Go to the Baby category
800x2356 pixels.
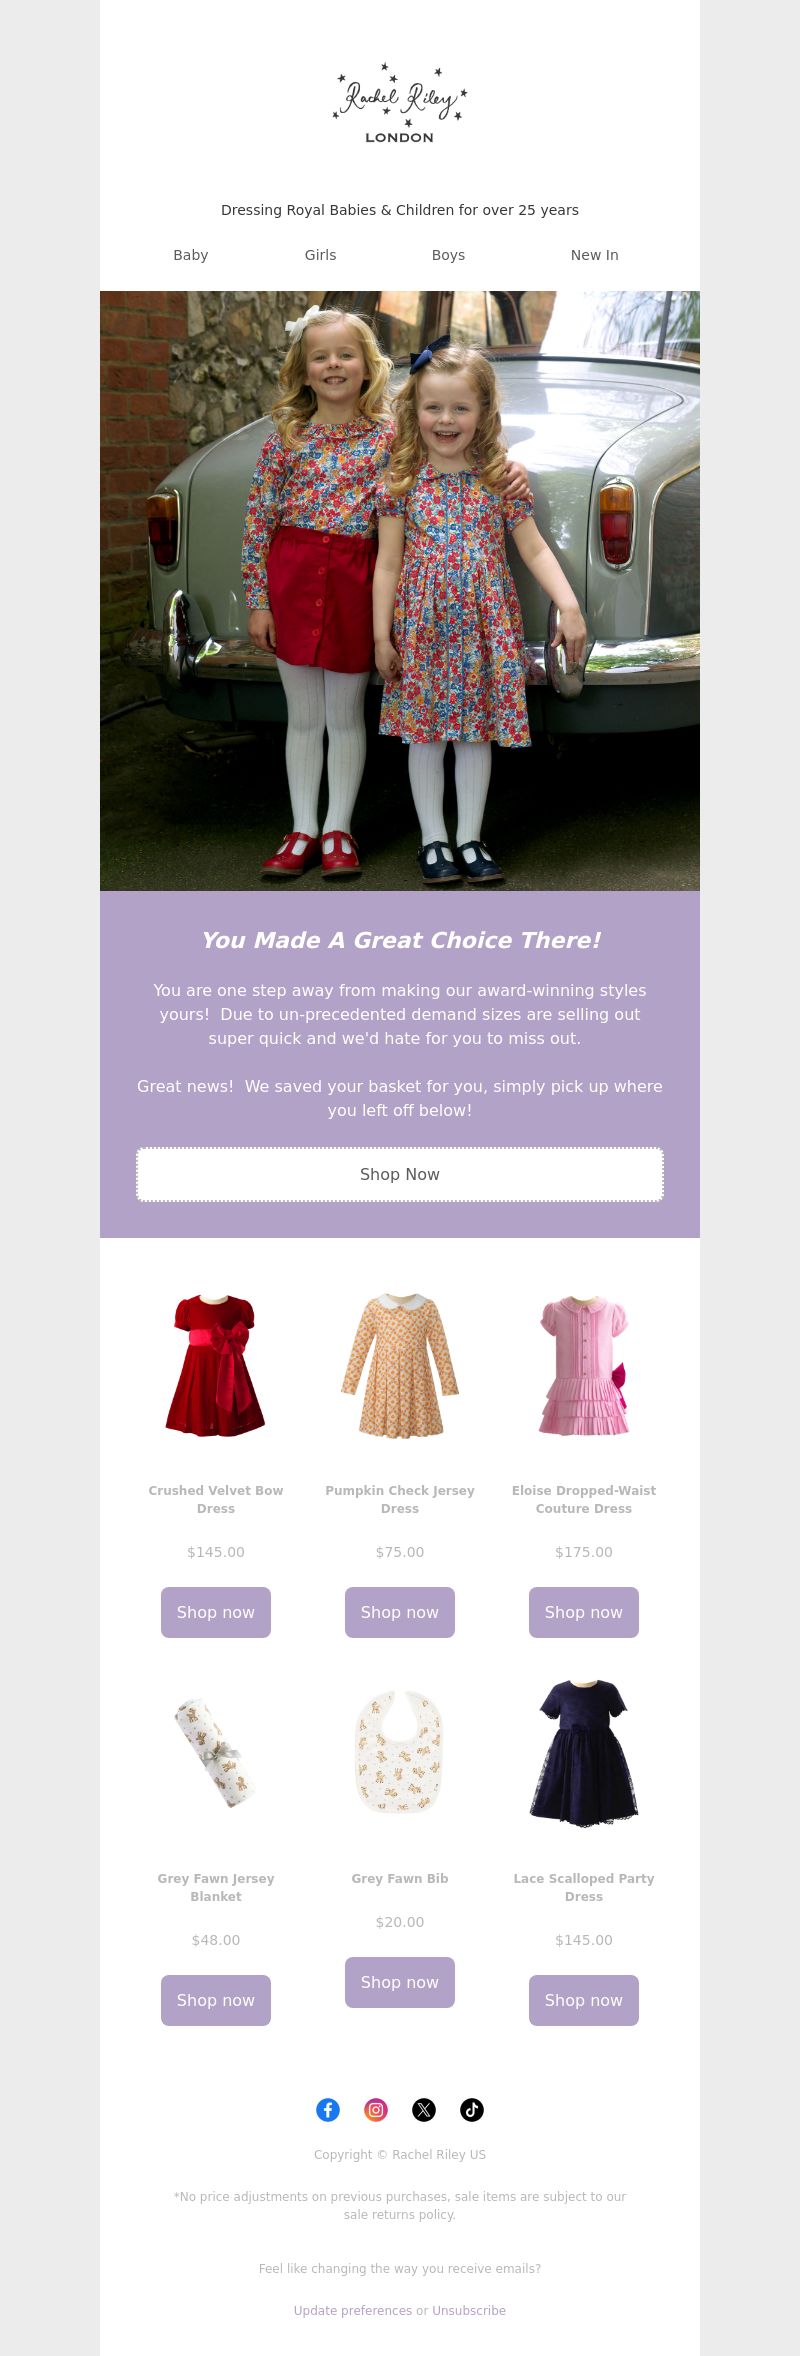click(191, 255)
